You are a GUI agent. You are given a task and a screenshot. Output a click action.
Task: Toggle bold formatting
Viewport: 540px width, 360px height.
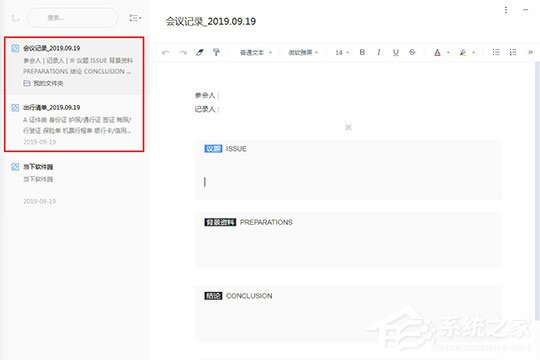(362, 52)
